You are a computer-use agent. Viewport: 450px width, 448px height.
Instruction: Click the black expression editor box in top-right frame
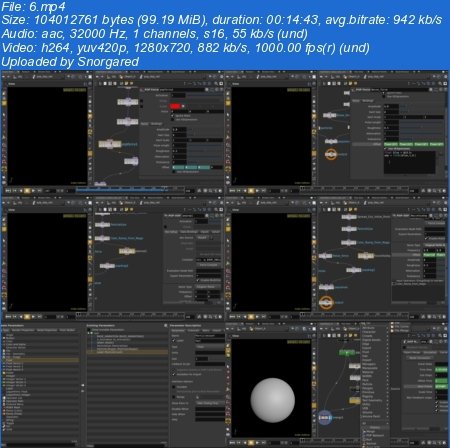[410, 162]
